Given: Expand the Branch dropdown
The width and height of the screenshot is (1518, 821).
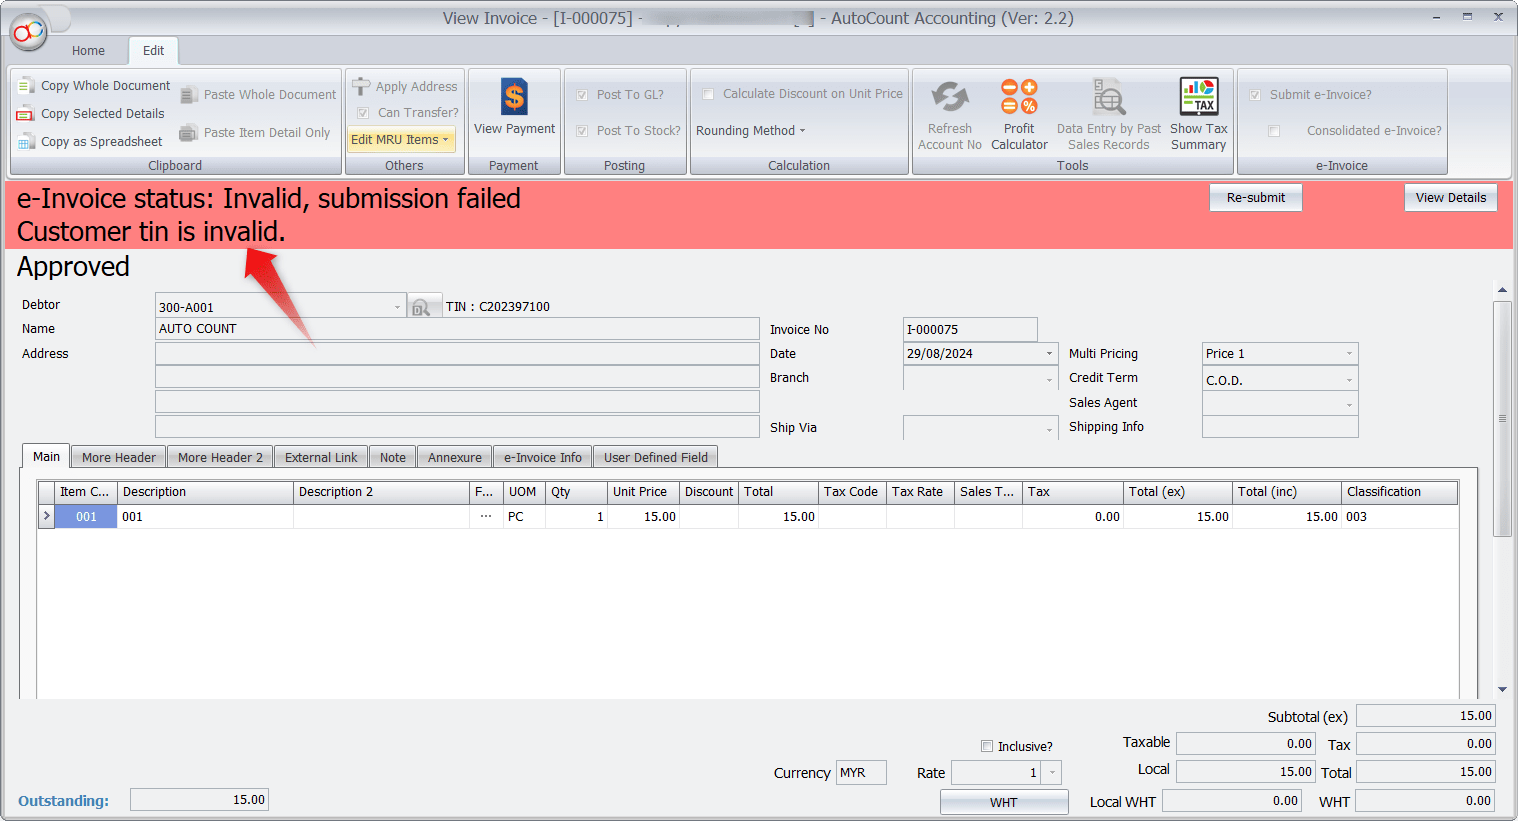Looking at the screenshot, I should 1049,379.
